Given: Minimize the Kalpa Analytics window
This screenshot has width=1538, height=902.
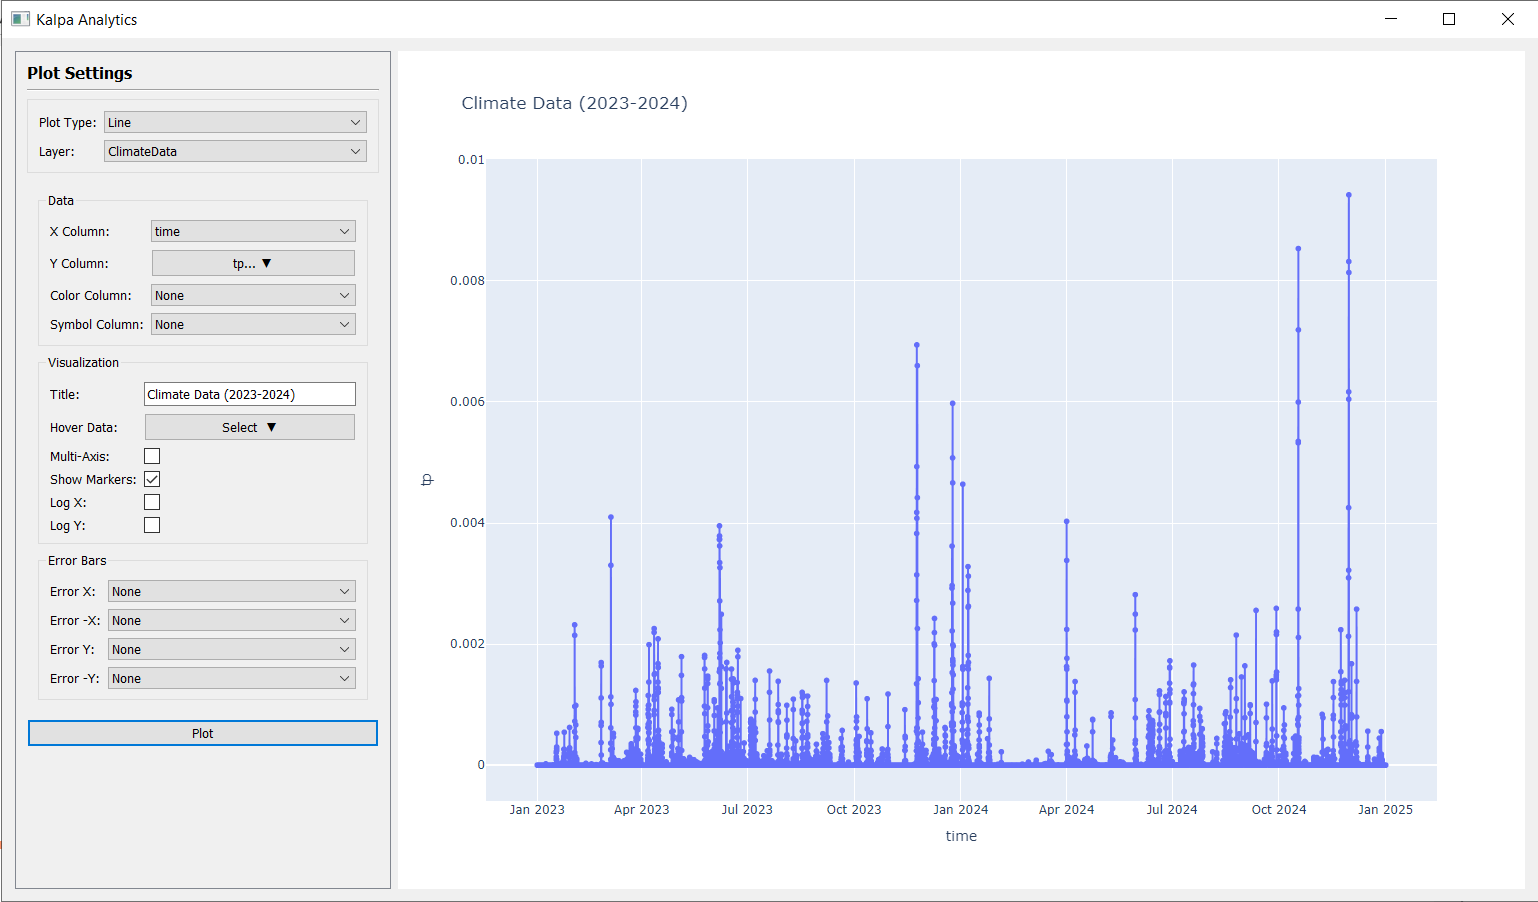Looking at the screenshot, I should point(1390,19).
